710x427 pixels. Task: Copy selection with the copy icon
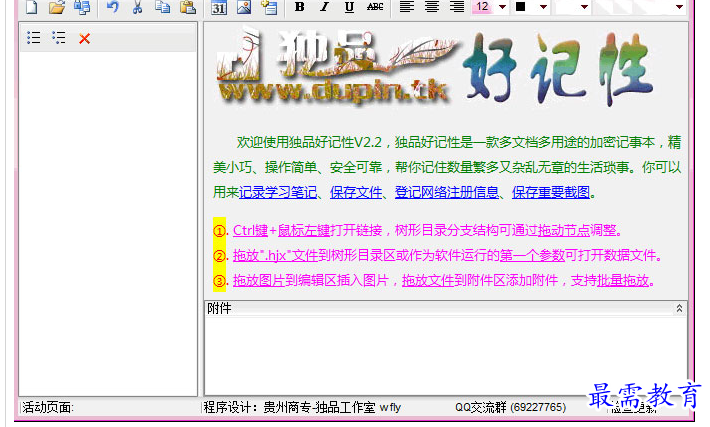163,7
